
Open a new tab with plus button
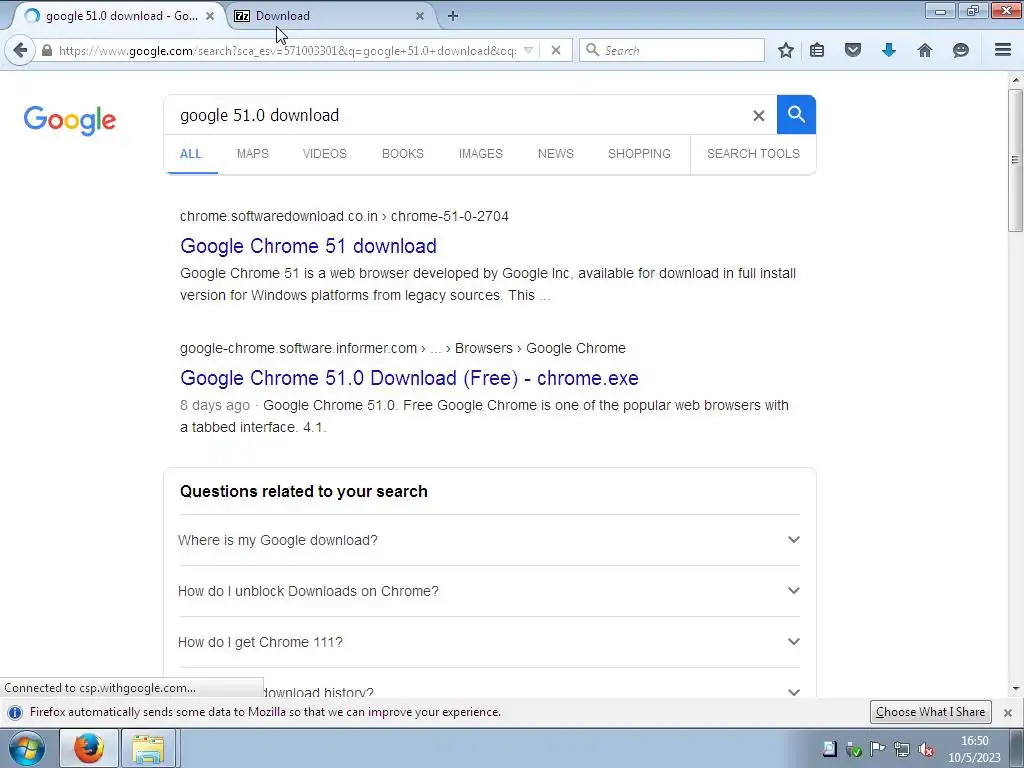(x=453, y=16)
